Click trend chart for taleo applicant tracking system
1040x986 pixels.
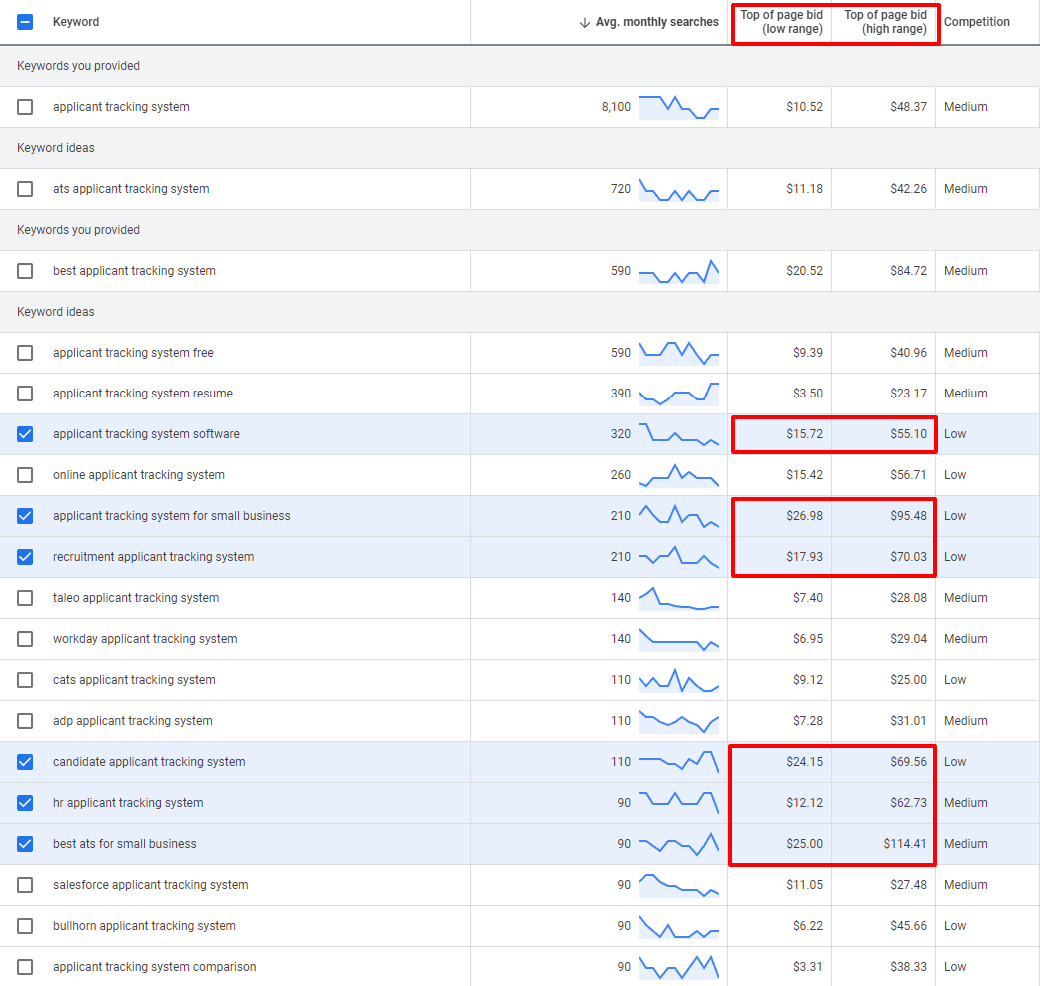pyautogui.click(x=678, y=598)
